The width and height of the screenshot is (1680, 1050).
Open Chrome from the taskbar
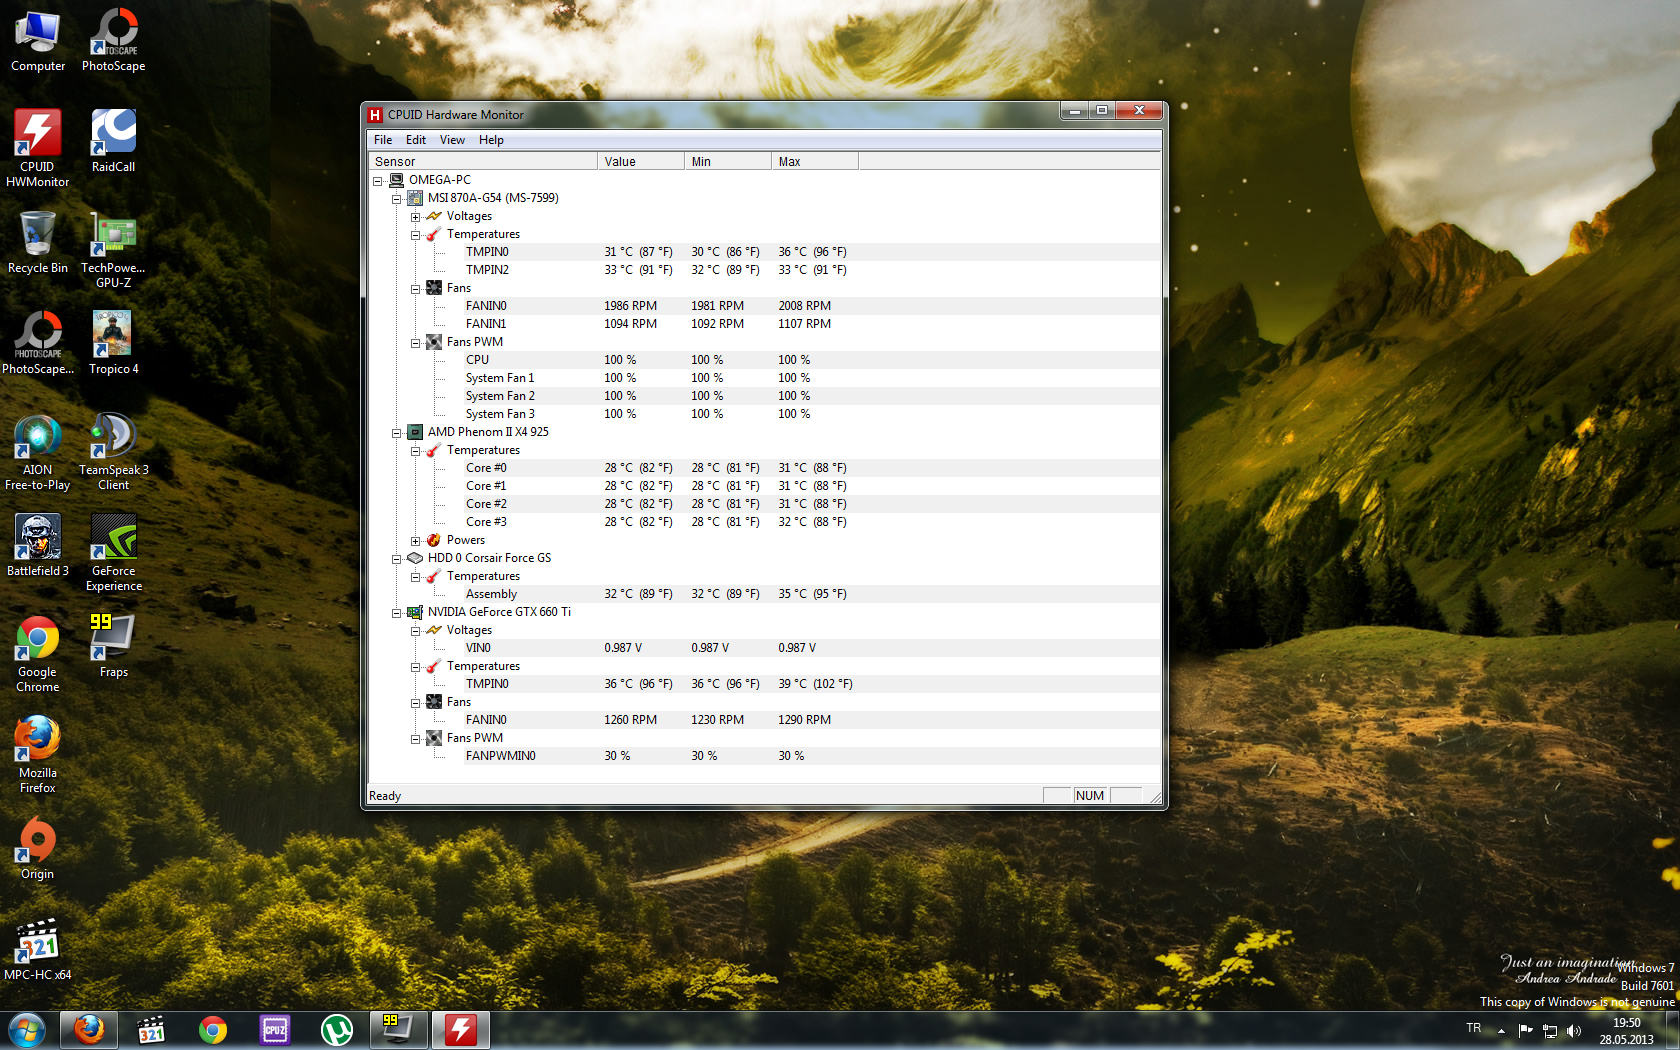213,1030
